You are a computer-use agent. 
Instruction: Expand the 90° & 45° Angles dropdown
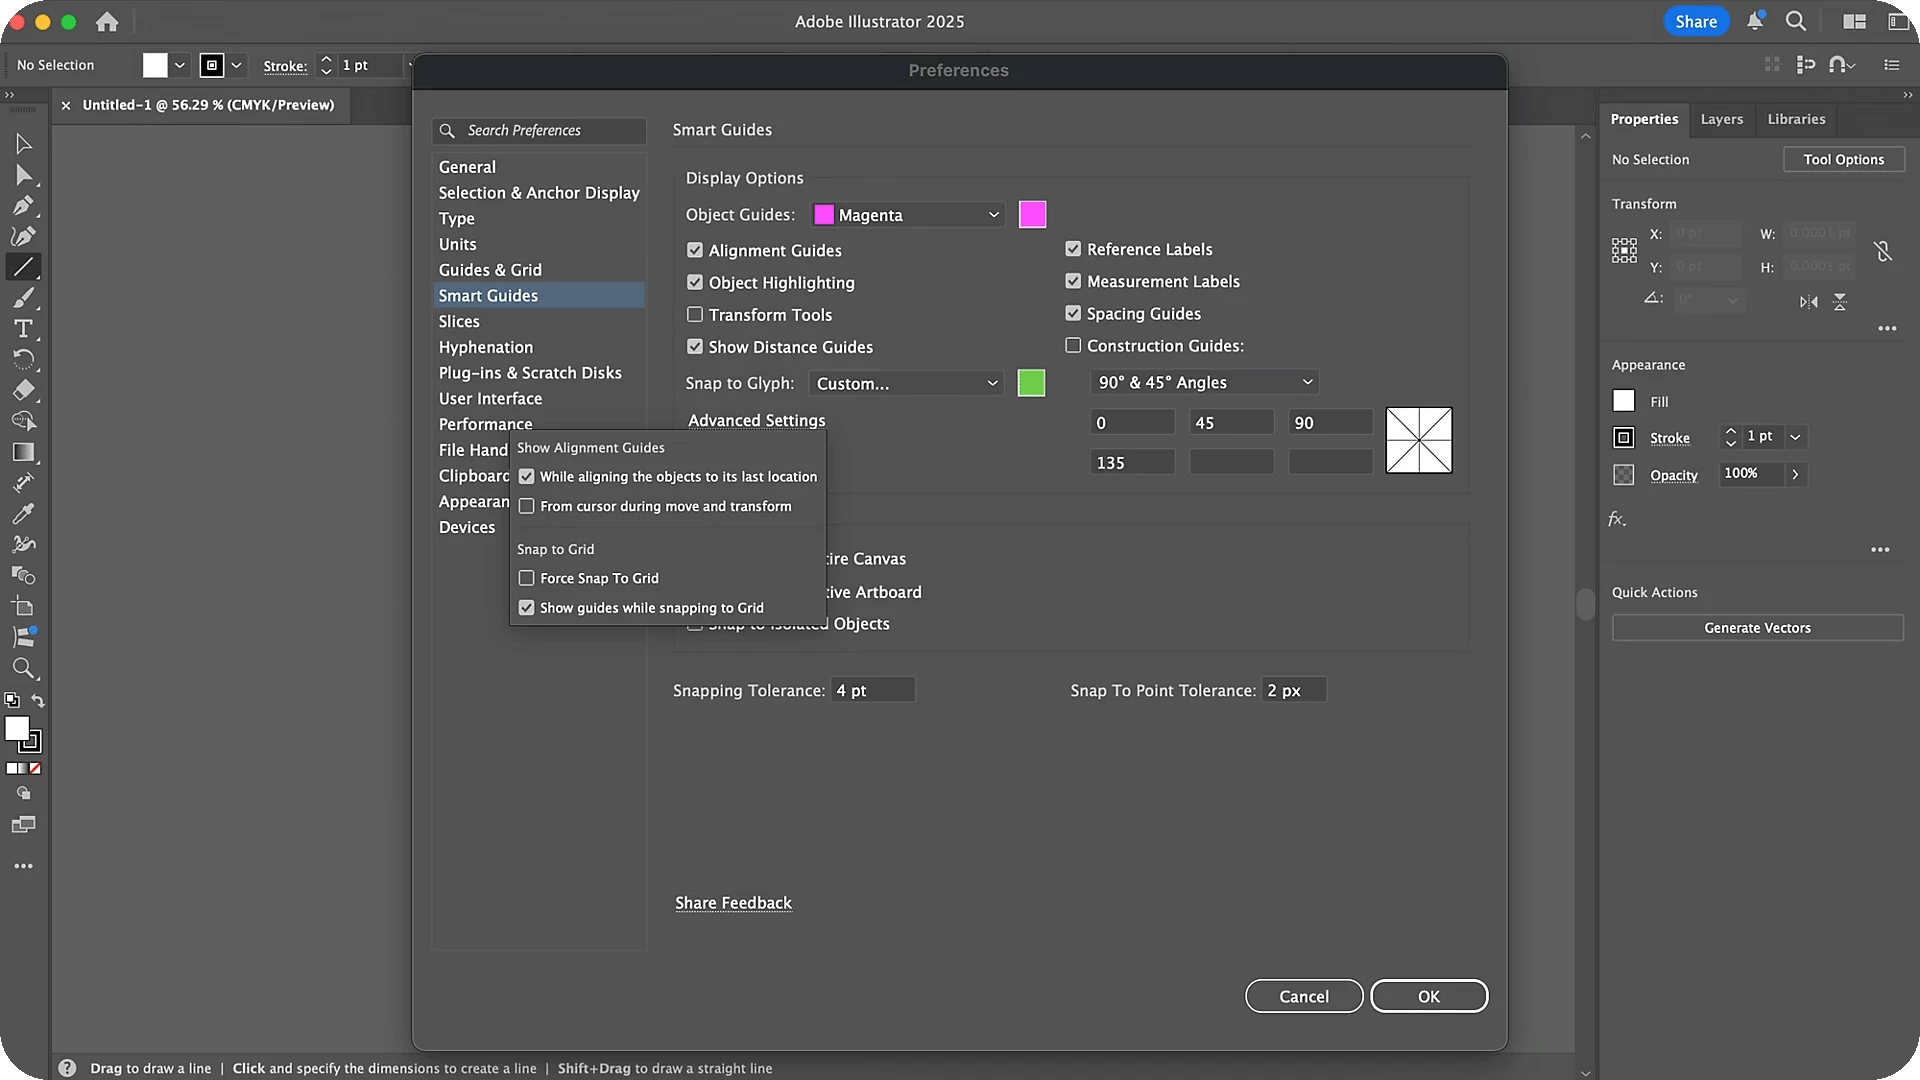coord(1204,382)
